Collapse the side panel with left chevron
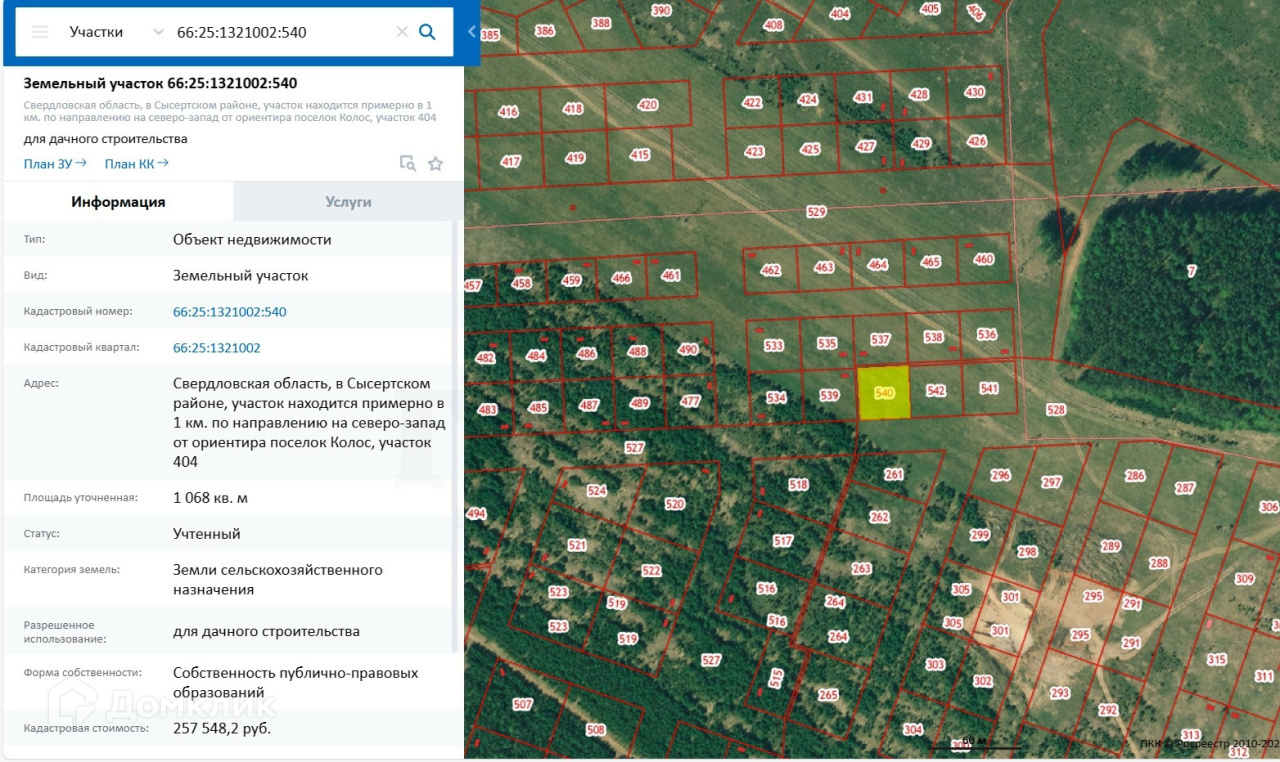Image resolution: width=1280 pixels, height=762 pixels. pos(472,32)
